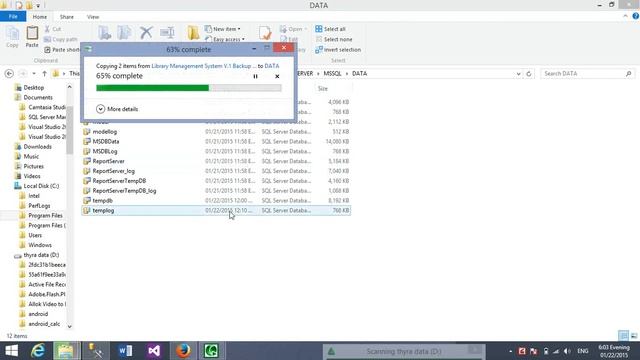Open Visual Studio from taskbar
Viewport: 640px width, 360px height.
click(x=154, y=351)
